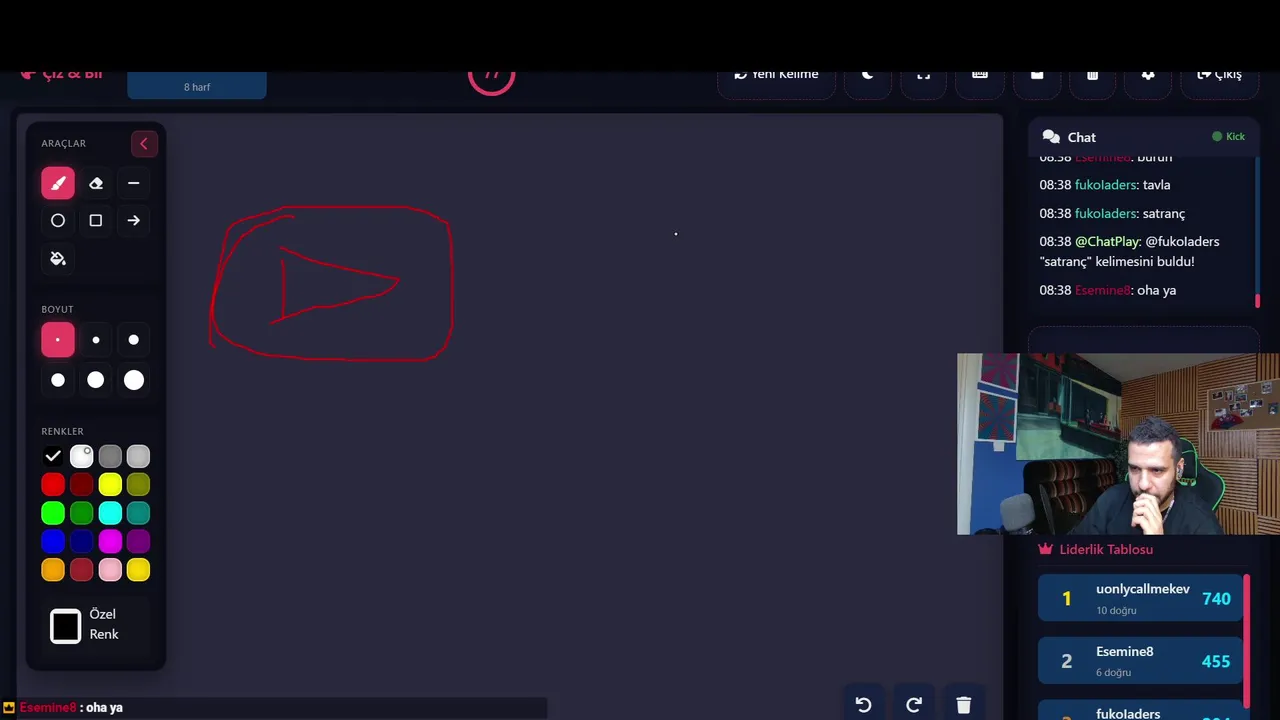Click the @ChatPlay announcement message
1280x720 pixels.
click(x=1129, y=251)
